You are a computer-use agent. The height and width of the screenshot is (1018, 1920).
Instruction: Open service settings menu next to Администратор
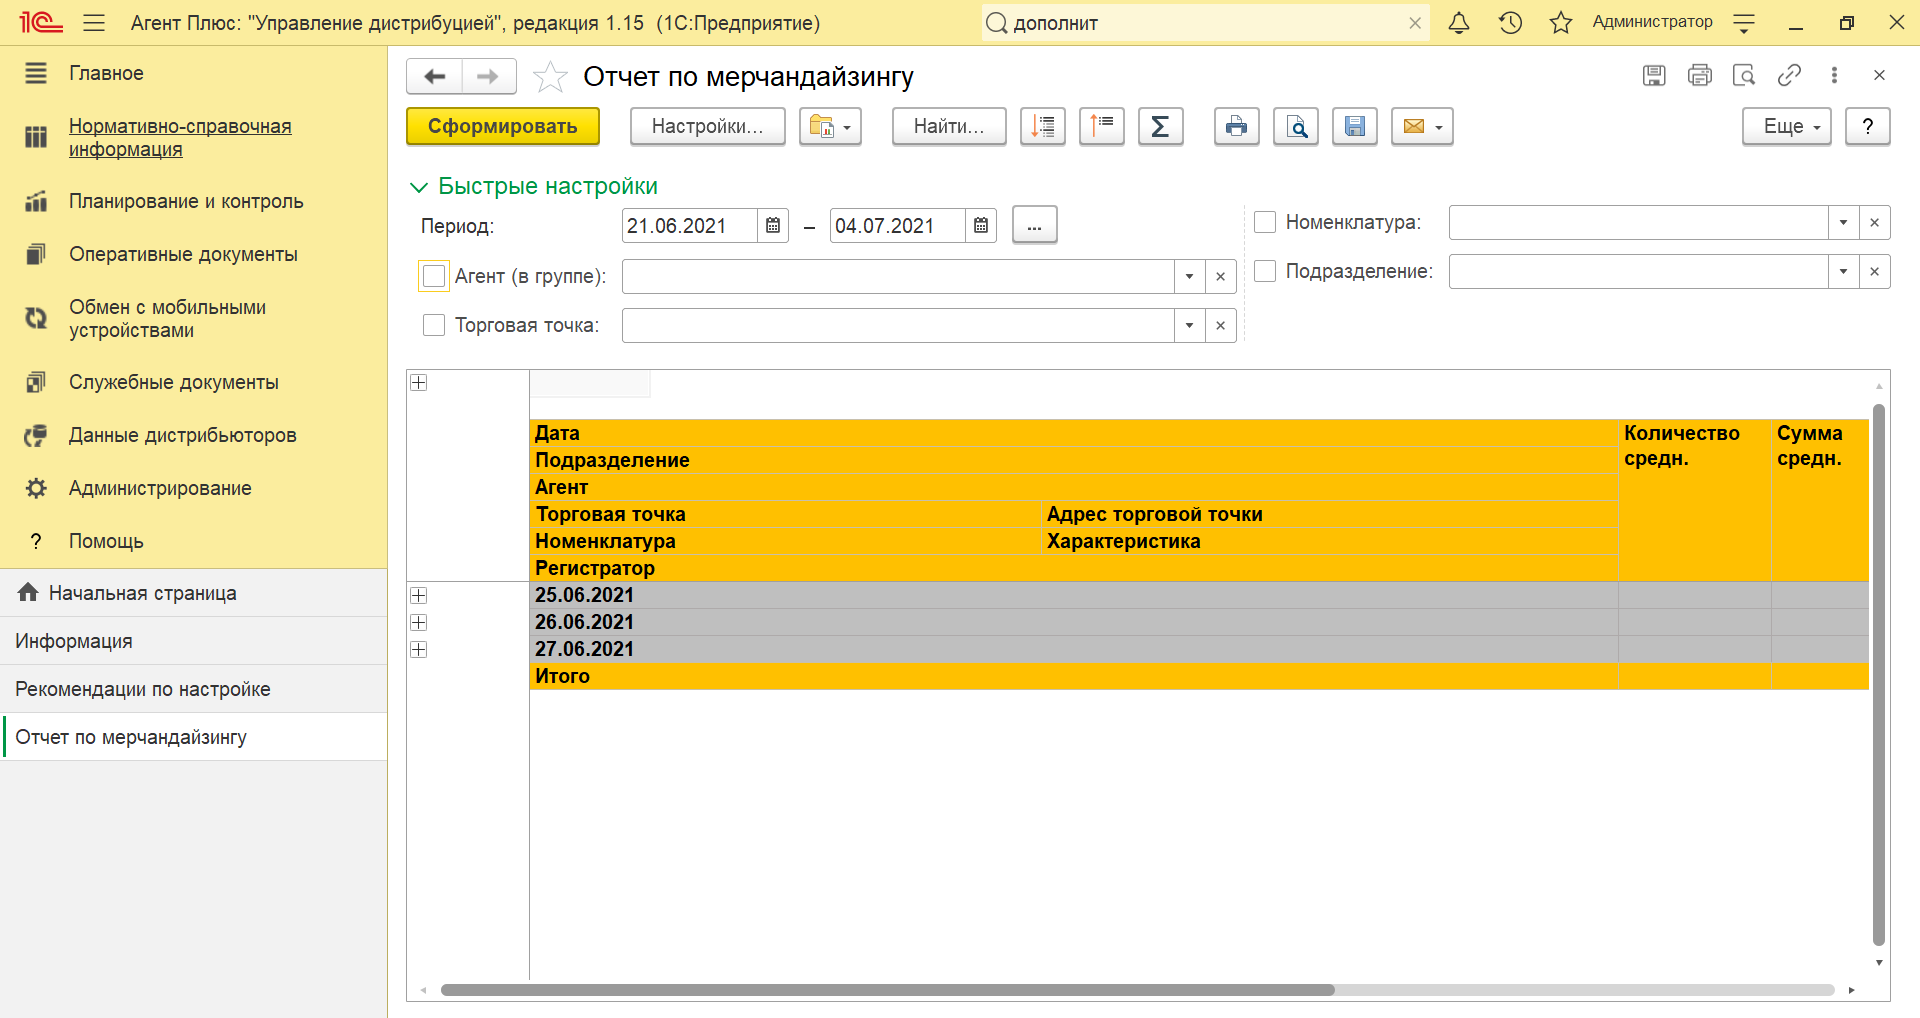(x=1744, y=23)
